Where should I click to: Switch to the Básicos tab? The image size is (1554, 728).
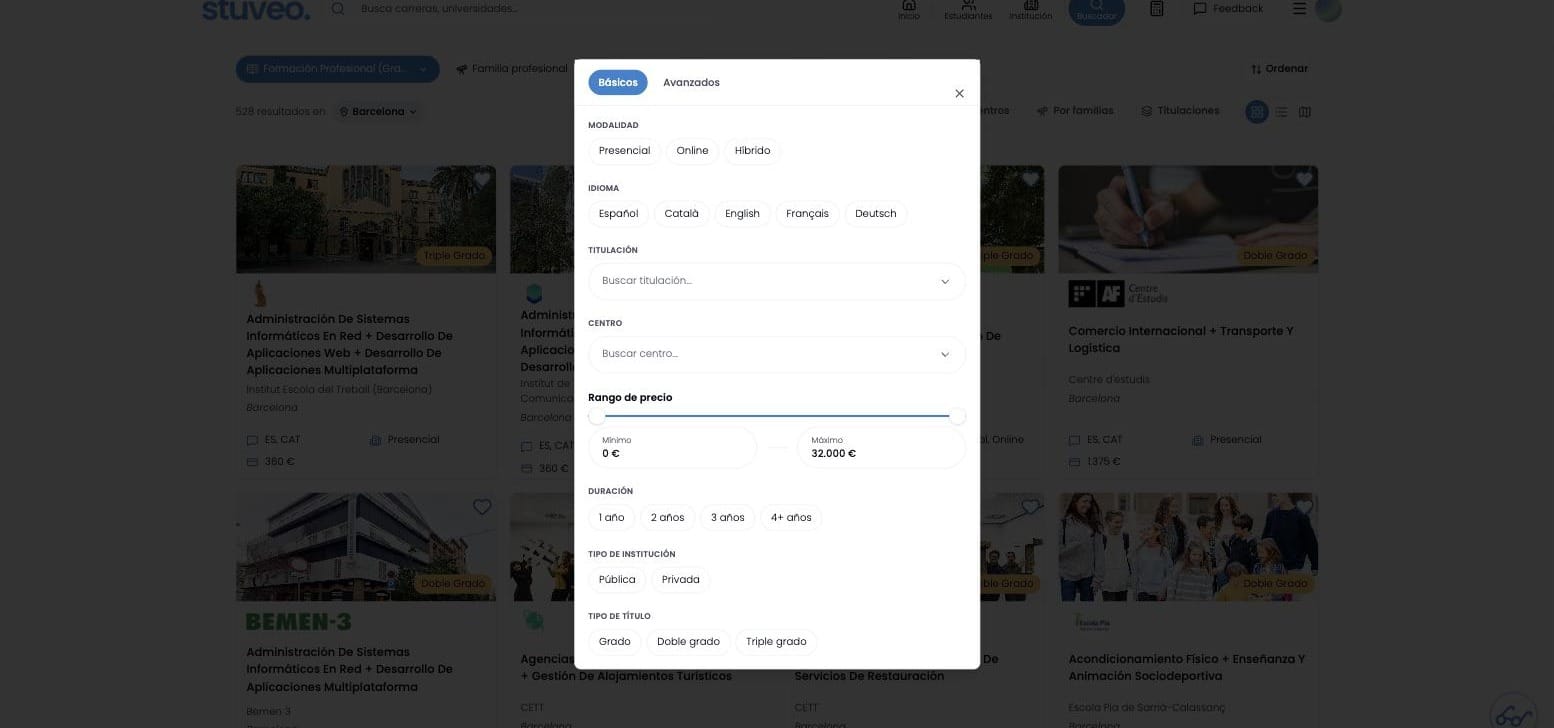click(617, 83)
